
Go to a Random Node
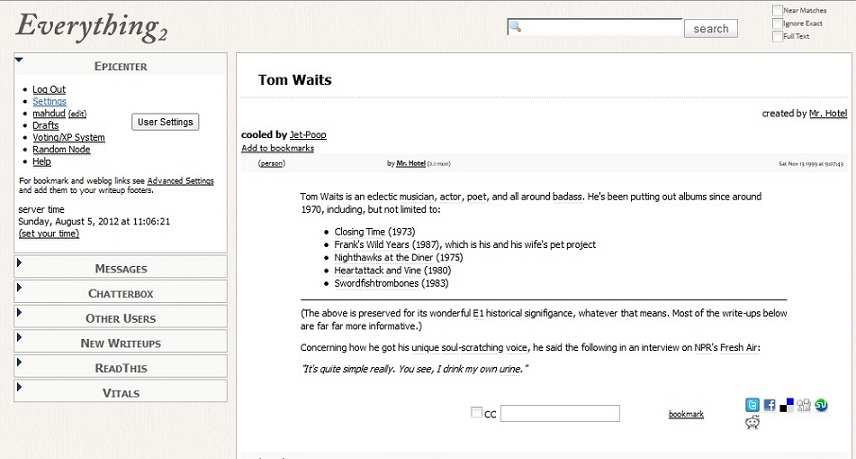click(61, 150)
